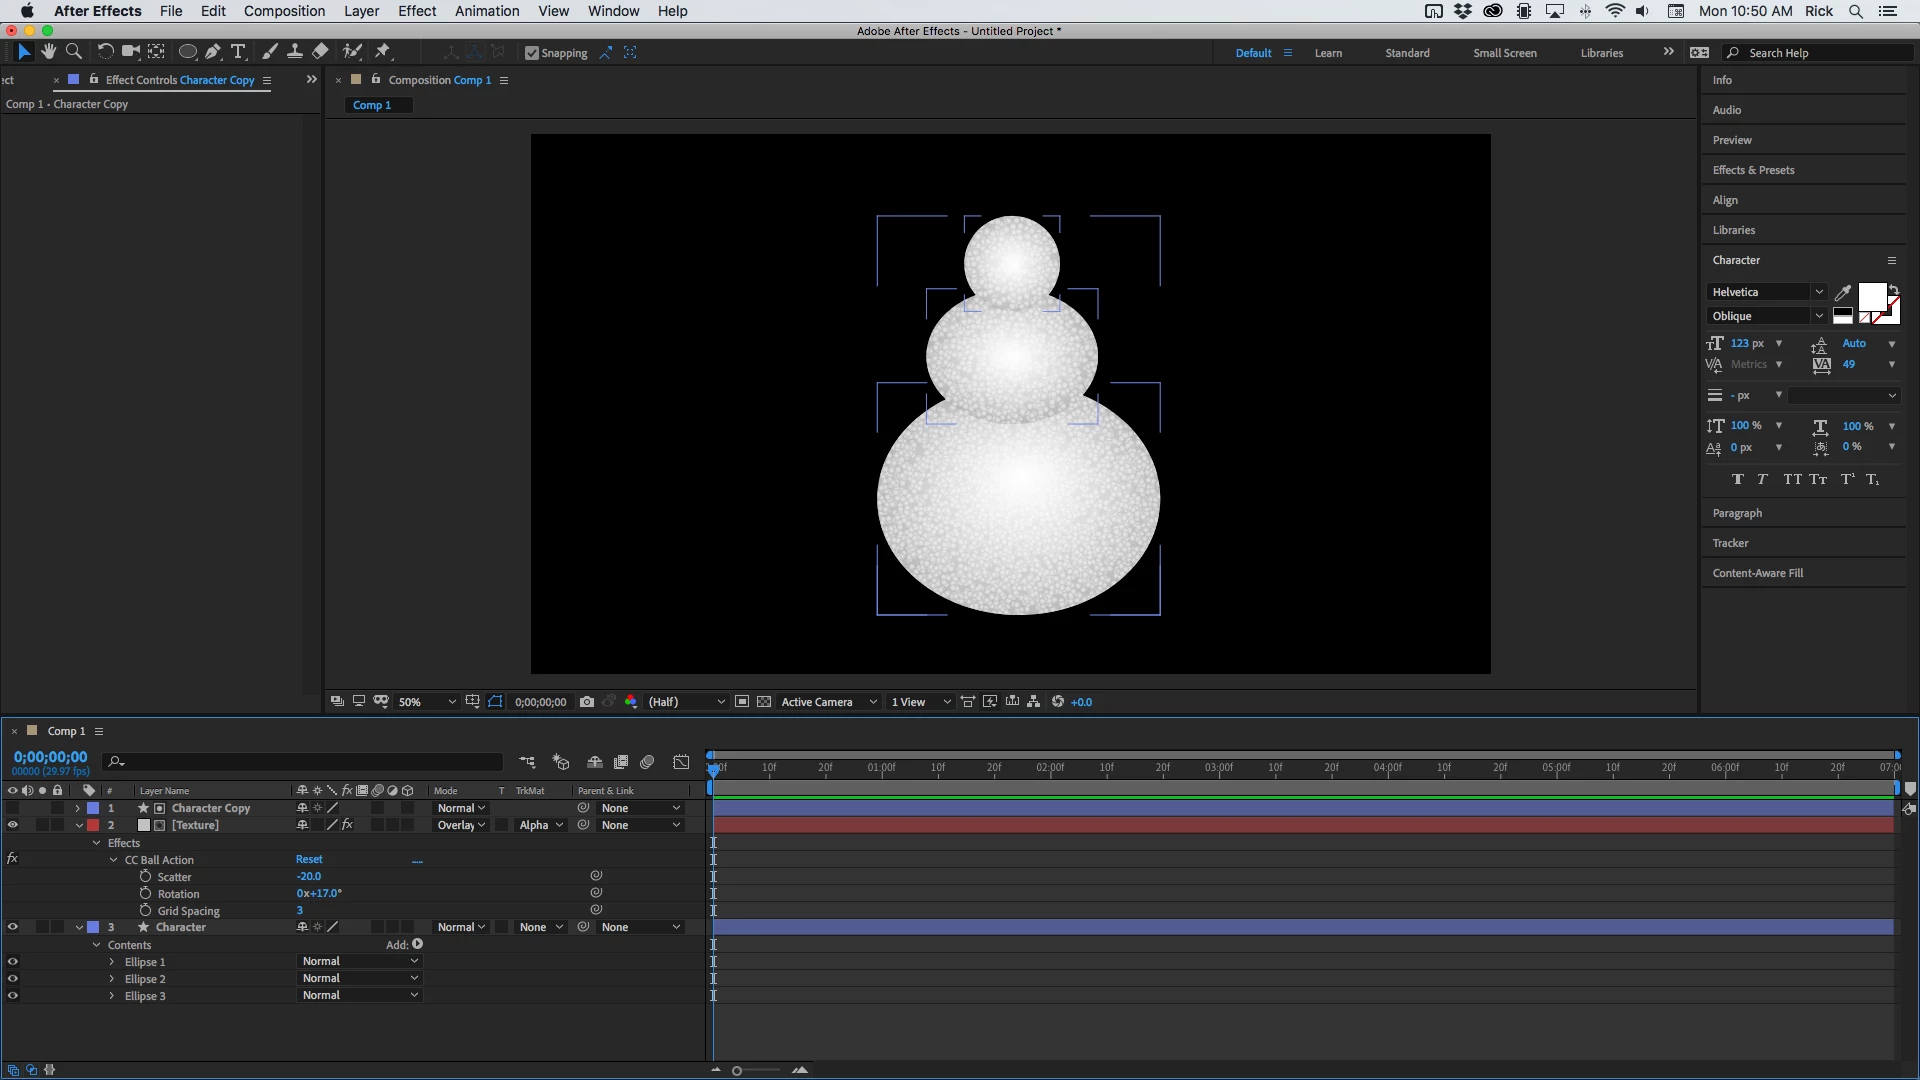Toggle the Snapping checkbox
This screenshot has width=1920, height=1080.
click(532, 53)
